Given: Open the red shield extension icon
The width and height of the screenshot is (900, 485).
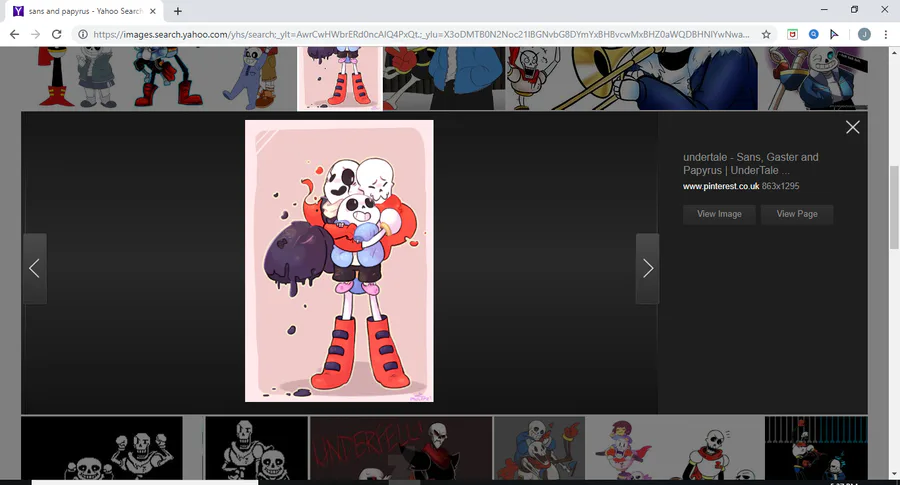Looking at the screenshot, I should pos(793,34).
